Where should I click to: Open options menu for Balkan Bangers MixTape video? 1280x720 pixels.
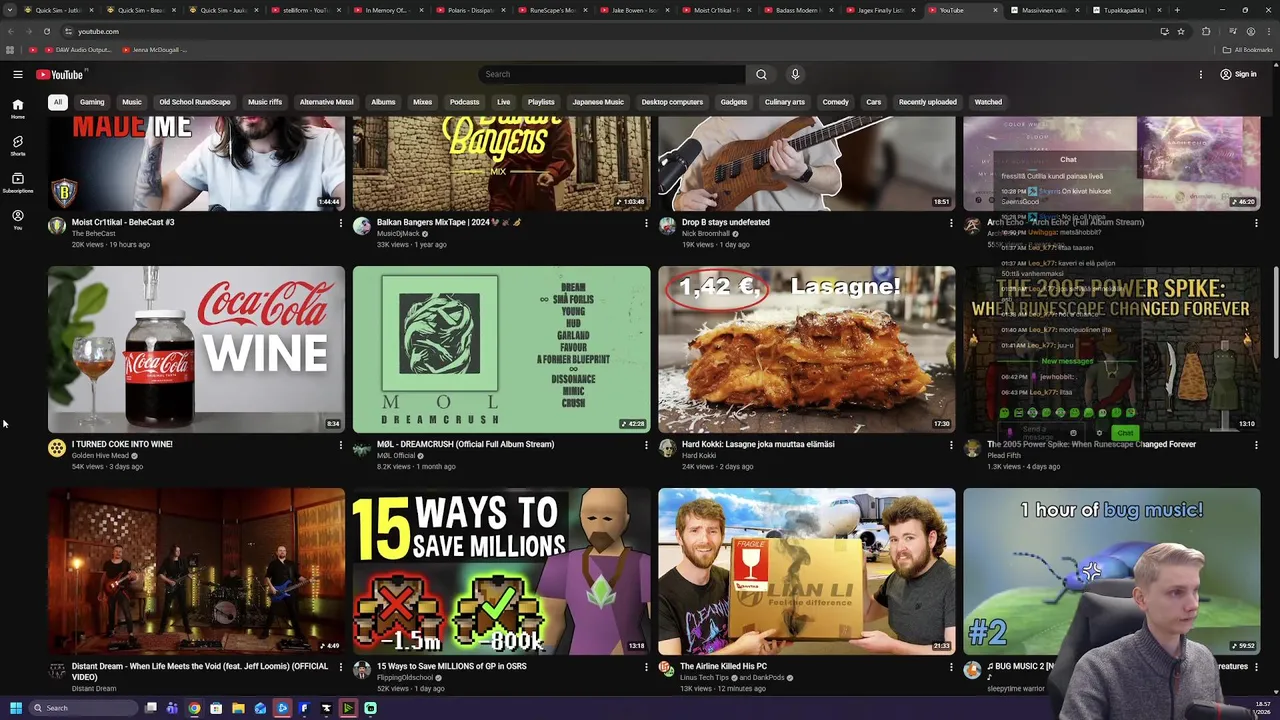click(645, 223)
